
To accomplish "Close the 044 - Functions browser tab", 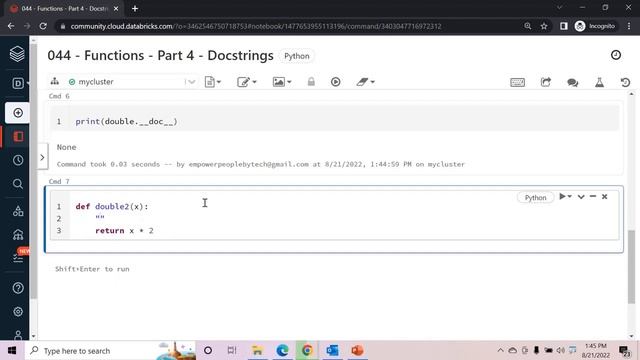I will 116,9.
